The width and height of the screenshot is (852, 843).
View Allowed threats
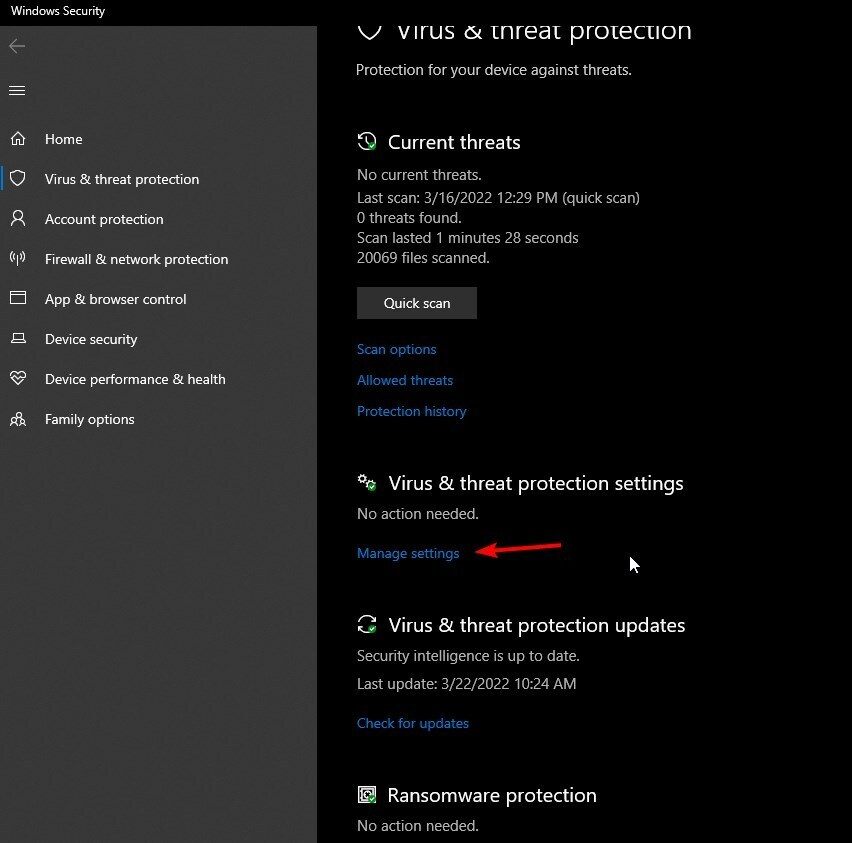tap(405, 380)
